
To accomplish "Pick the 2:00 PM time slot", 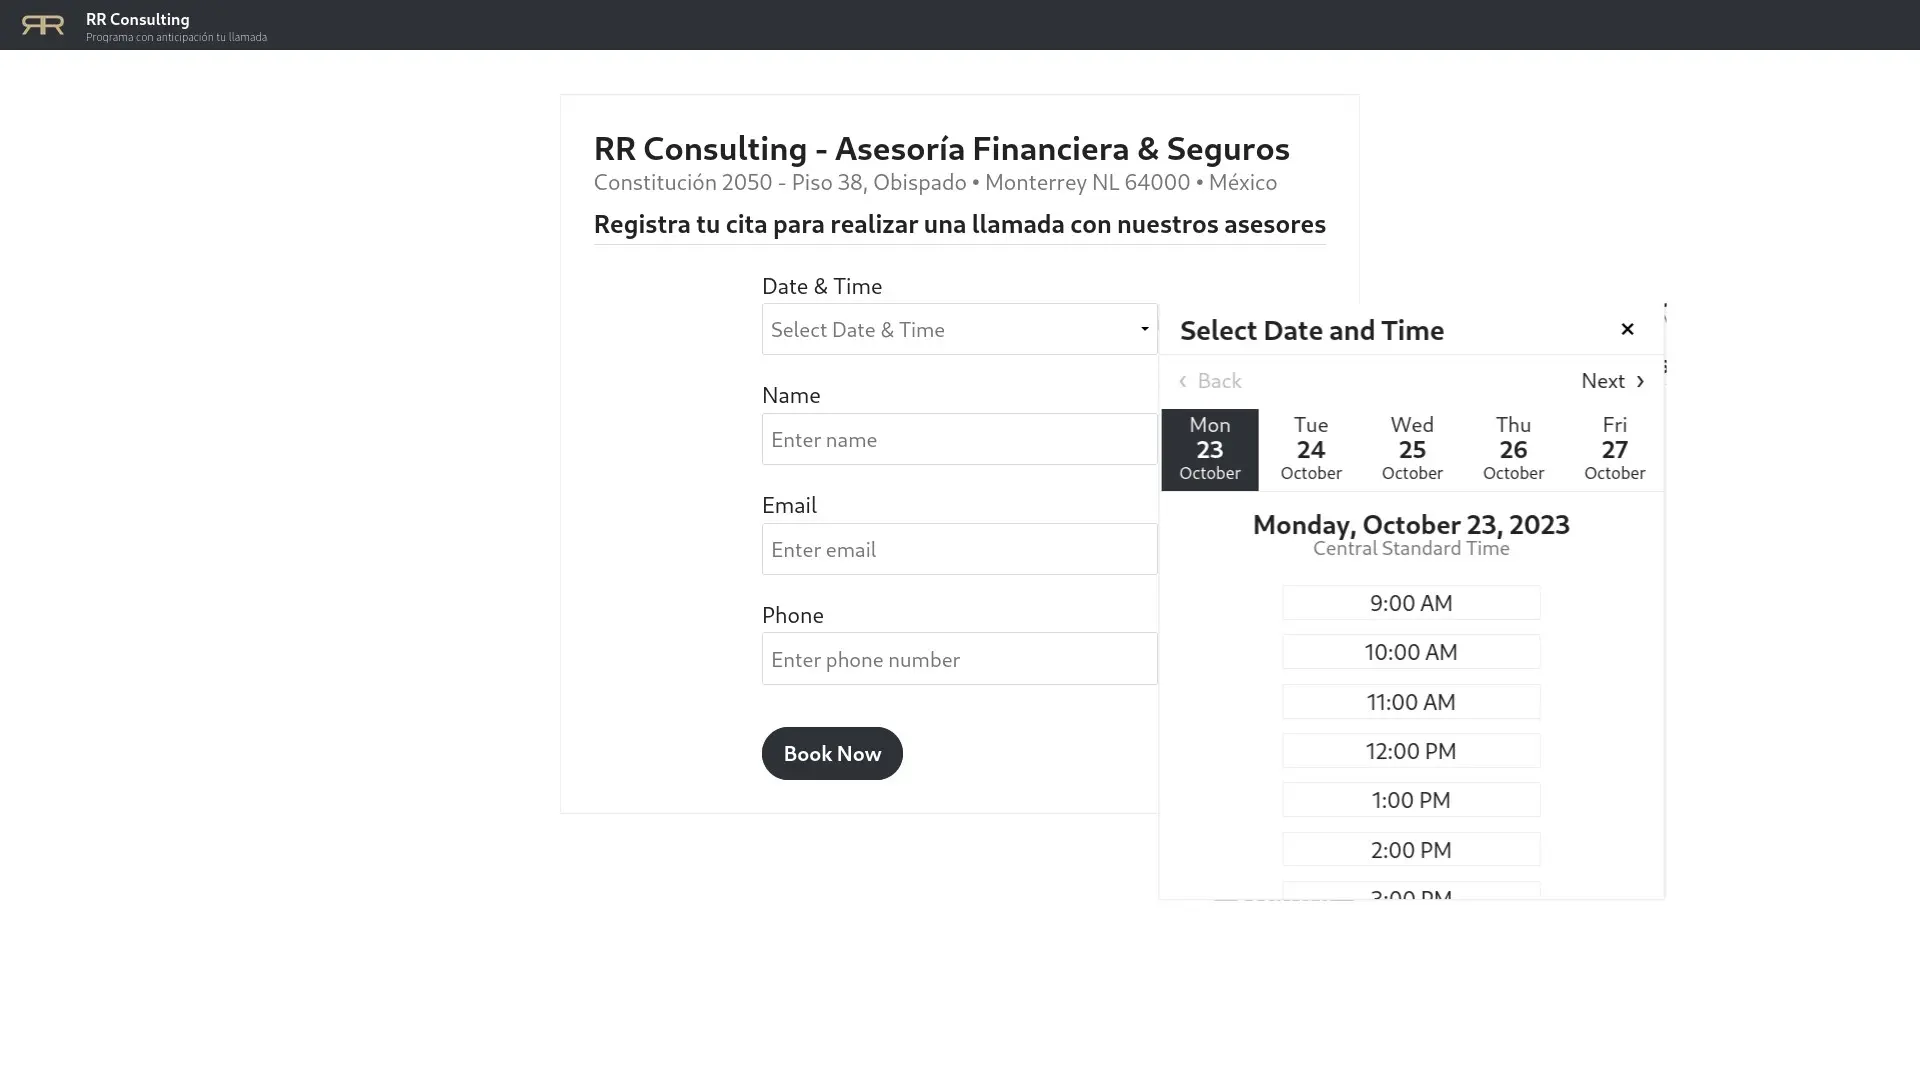I will [x=1411, y=850].
